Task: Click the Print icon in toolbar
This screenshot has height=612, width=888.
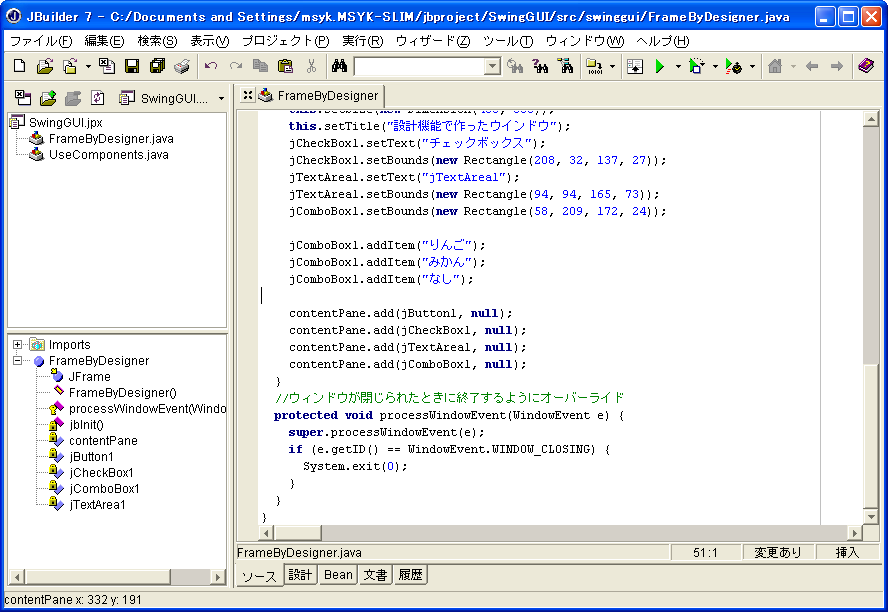Action: click(182, 66)
